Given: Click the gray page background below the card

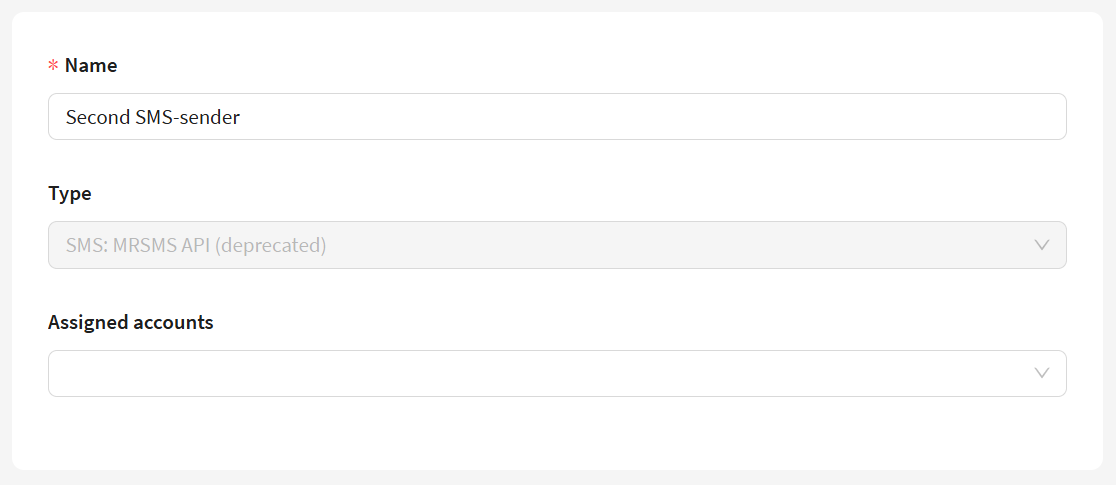Looking at the screenshot, I should click(557, 478).
